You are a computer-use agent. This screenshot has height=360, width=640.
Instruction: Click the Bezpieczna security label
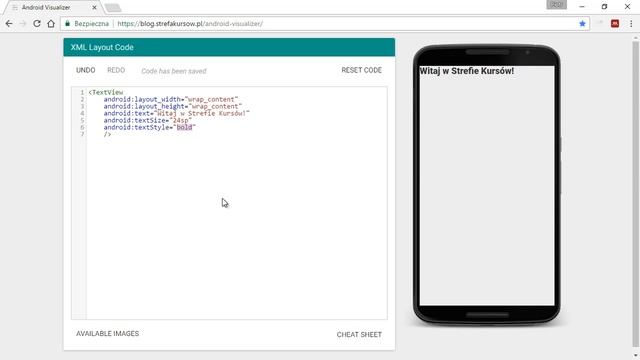pyautogui.click(x=91, y=24)
